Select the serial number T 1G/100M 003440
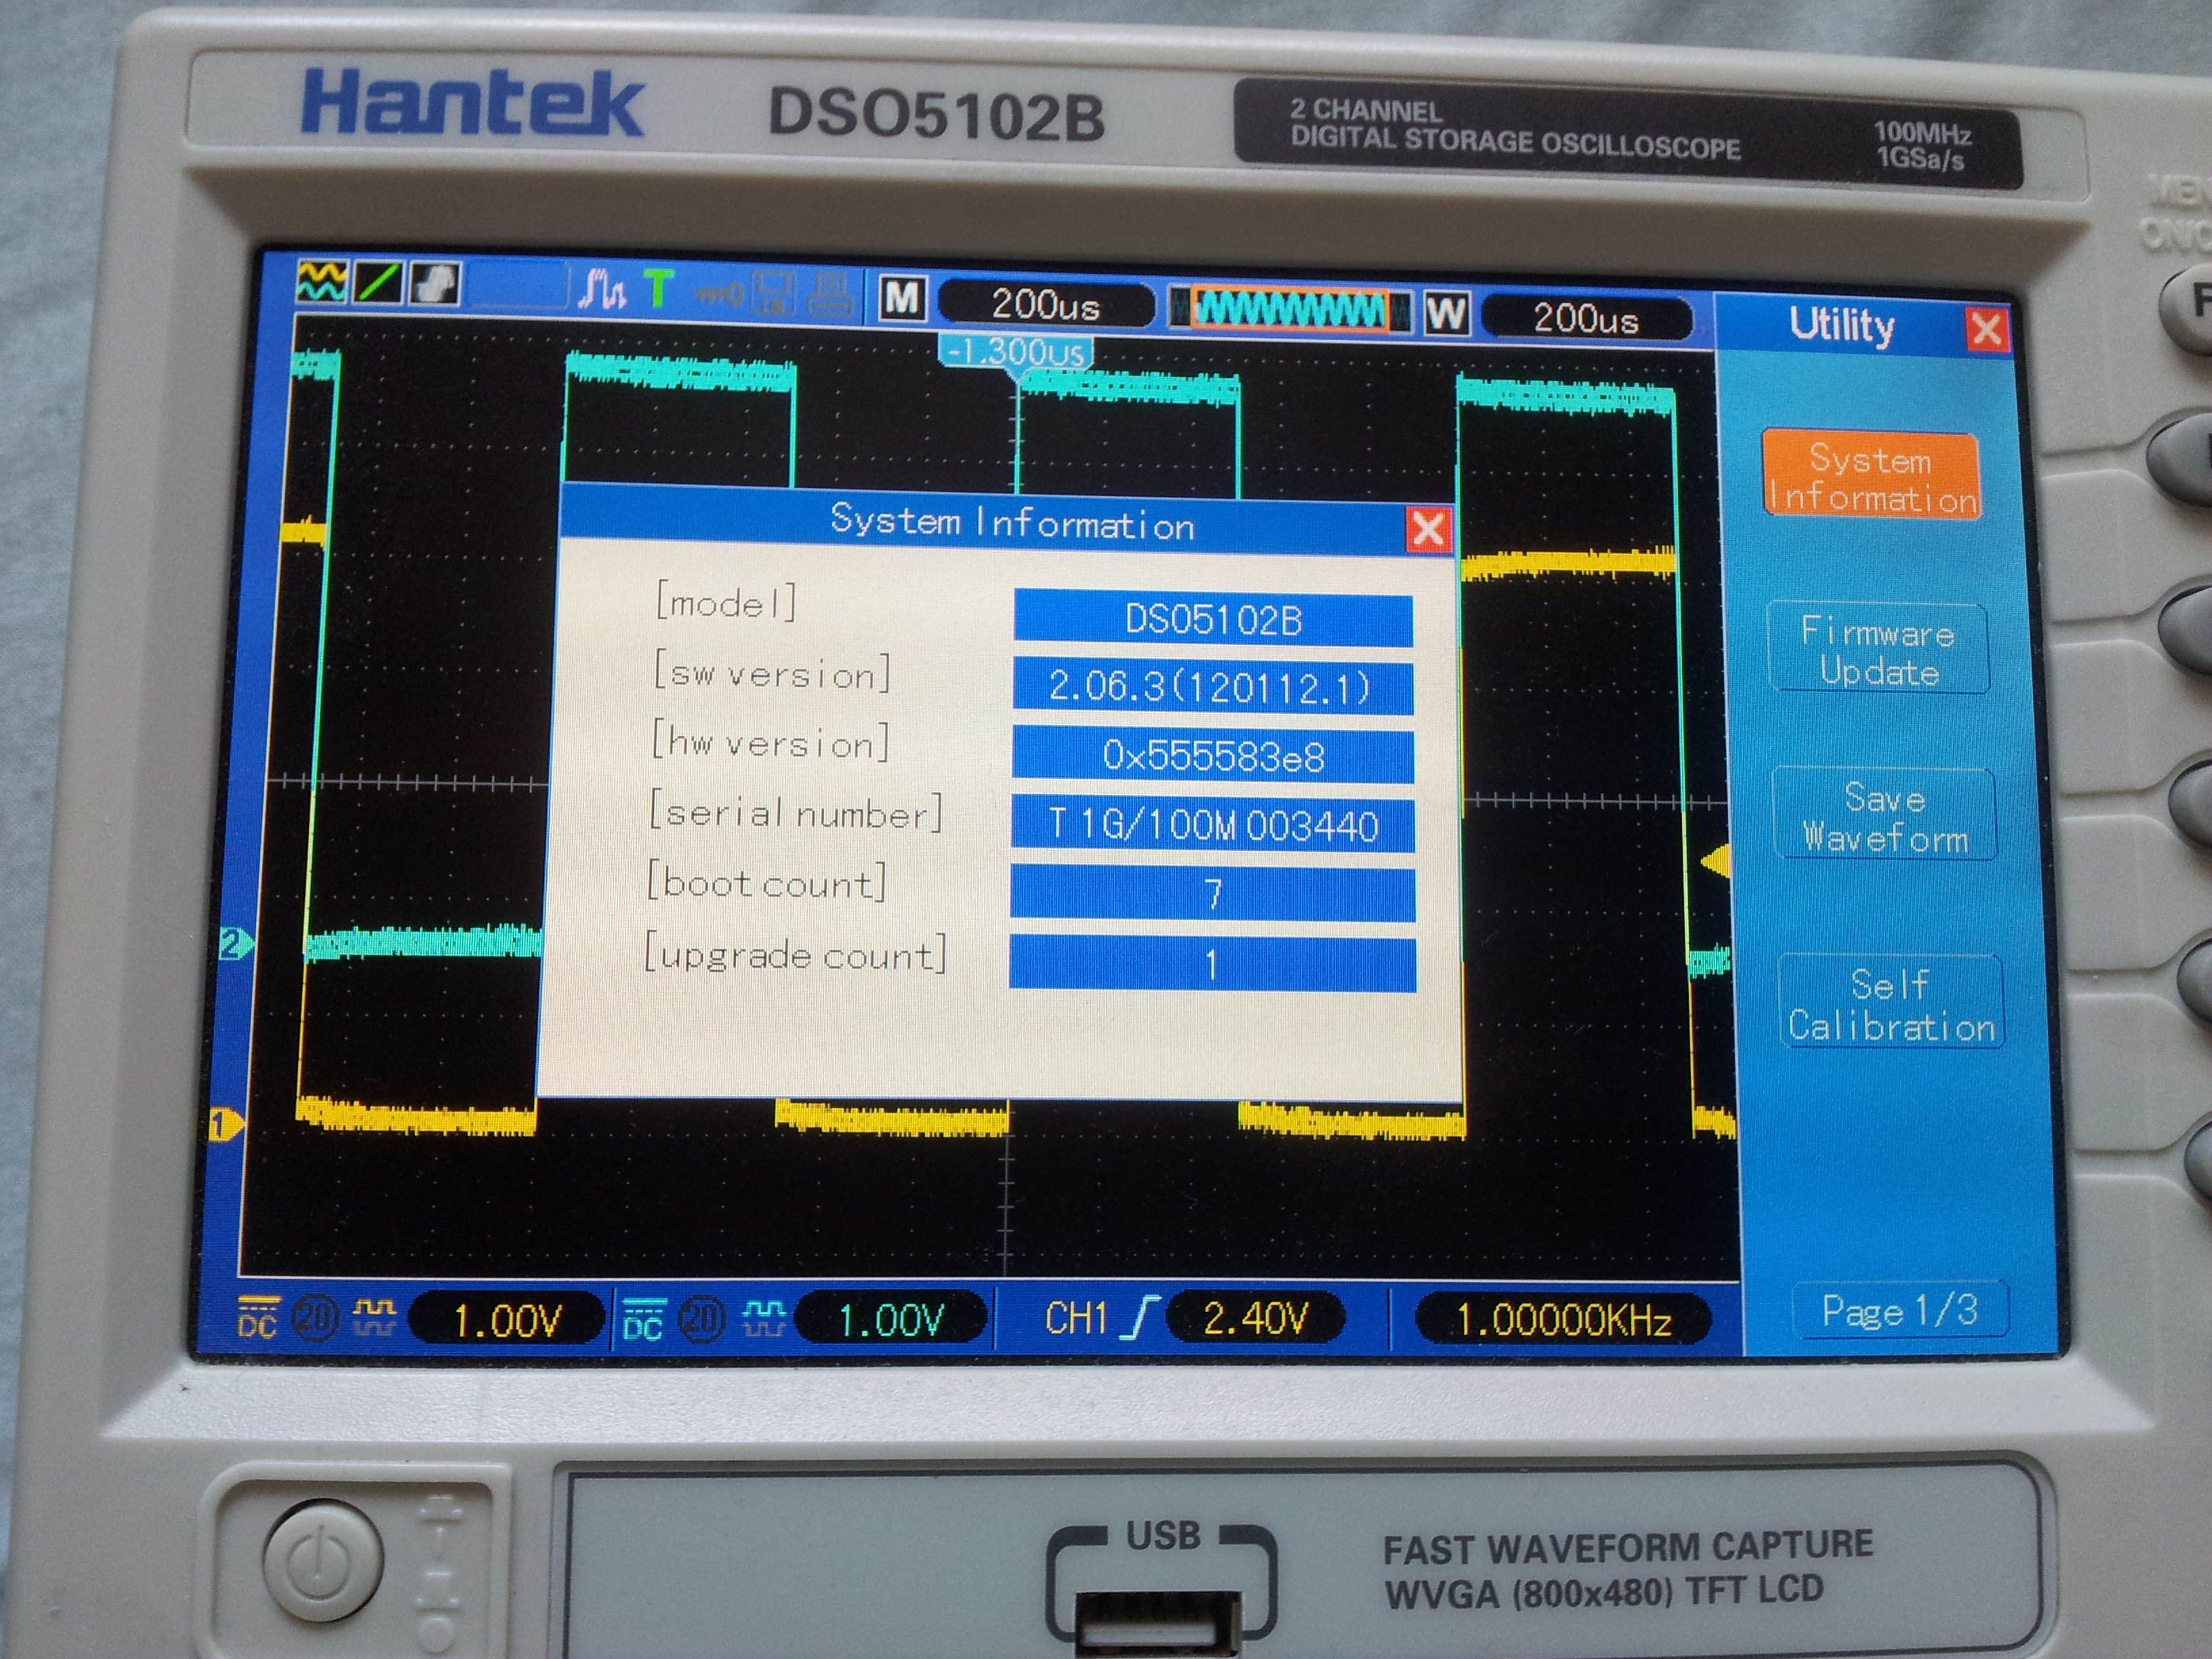Viewport: 2212px width, 1659px height. (x=1213, y=825)
